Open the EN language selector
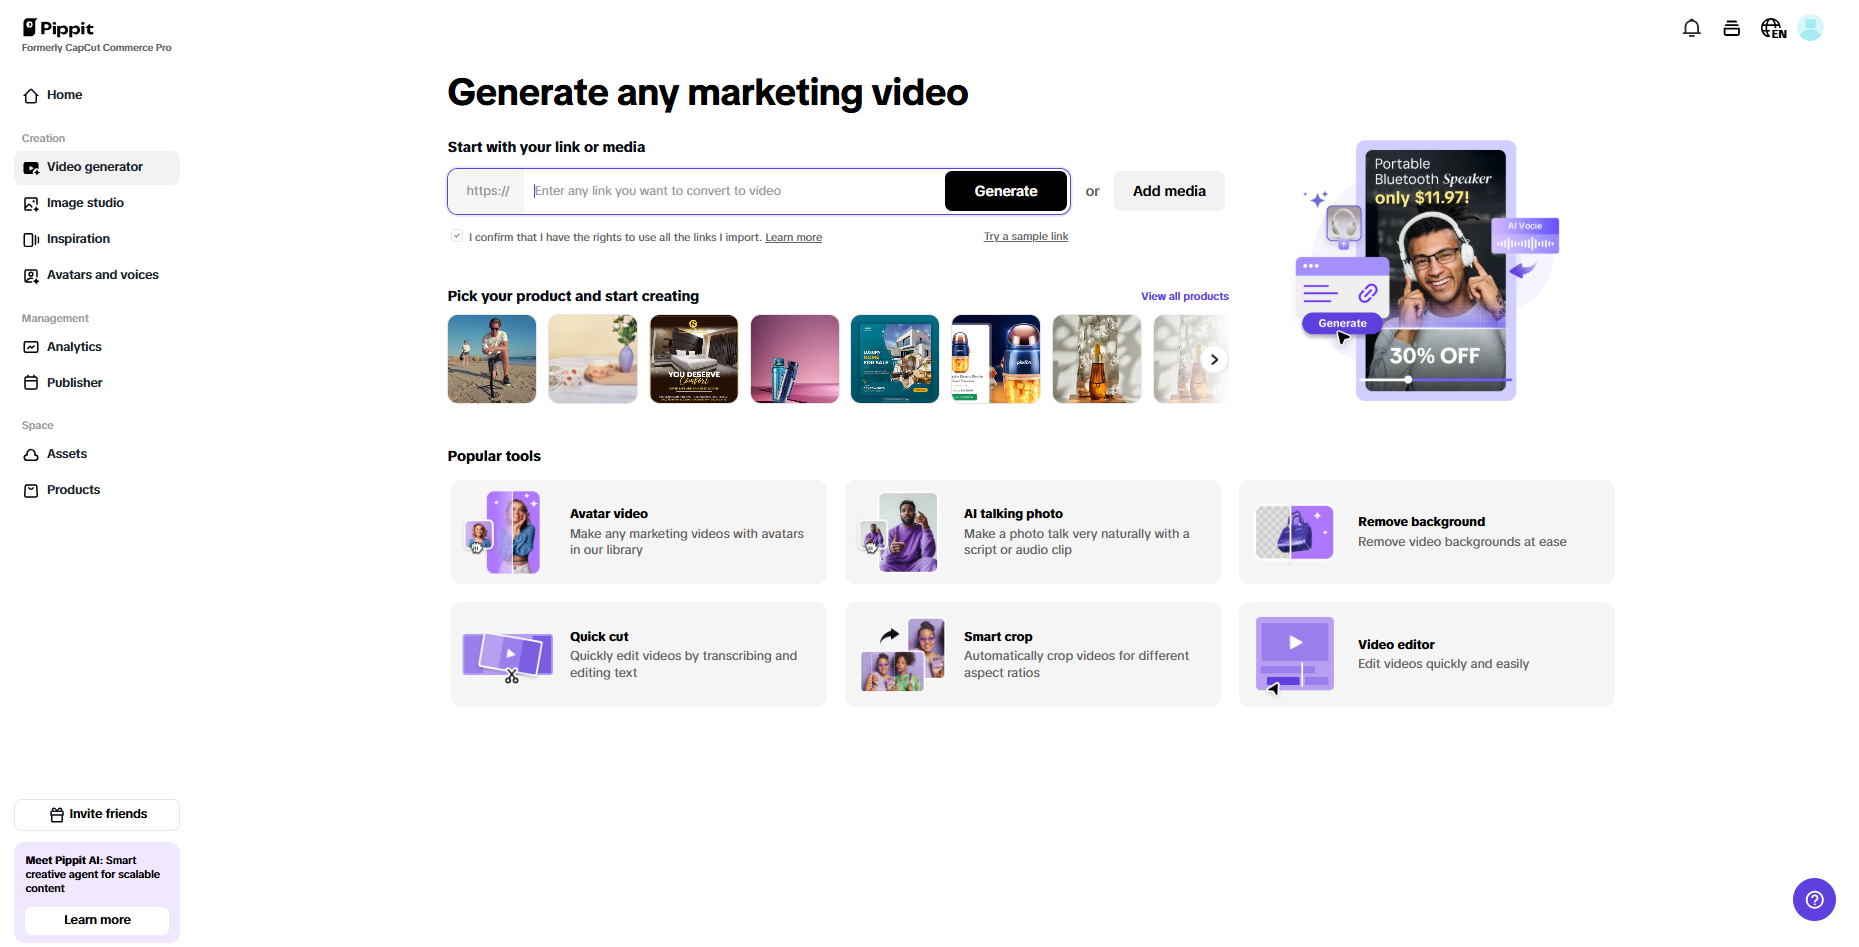Viewport: 1859px width, 947px height. click(1772, 28)
